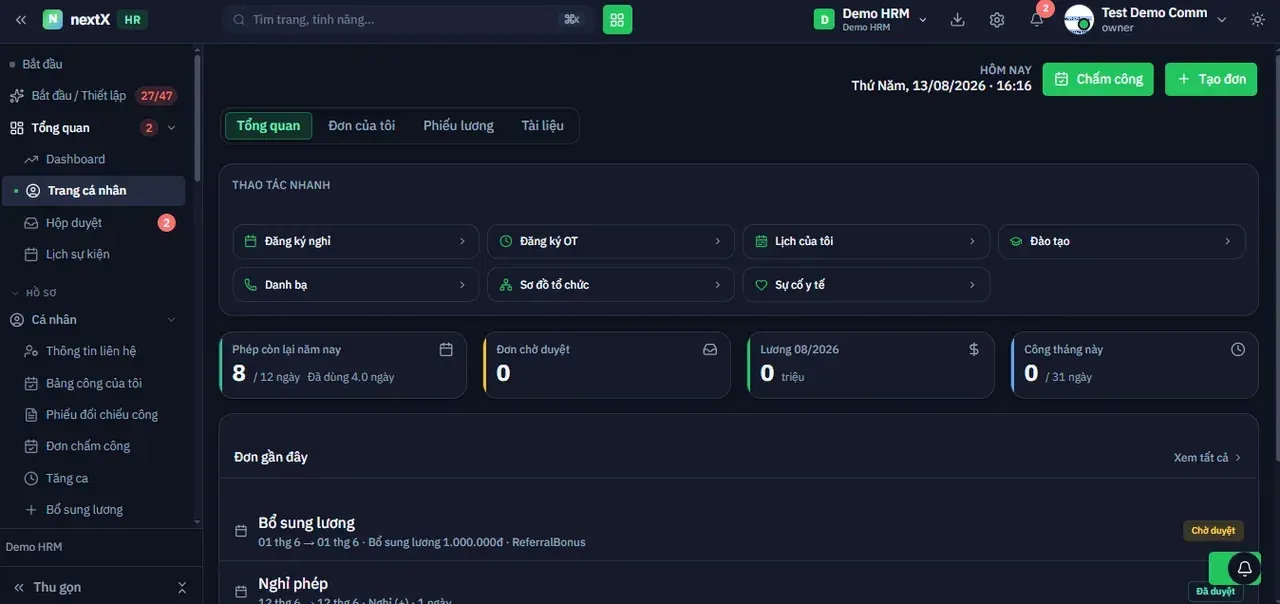Collapse sidebar using top-left double-arrow icon
Screen dimensions: 1280x604
[21, 19]
